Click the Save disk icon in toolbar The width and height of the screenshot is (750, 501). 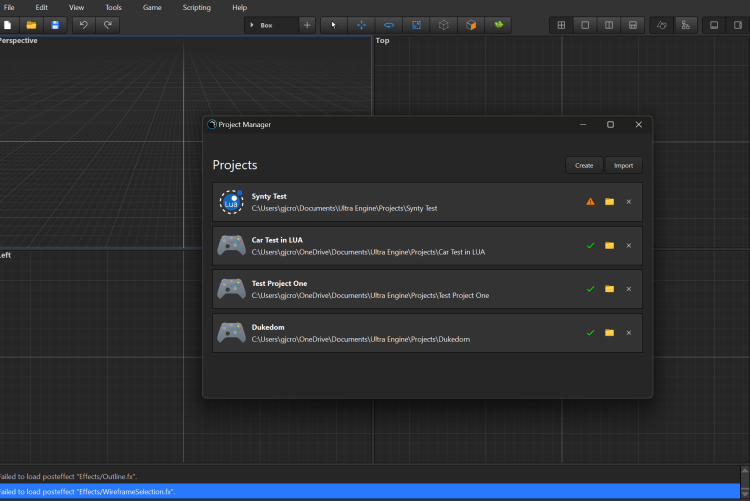coord(54,24)
